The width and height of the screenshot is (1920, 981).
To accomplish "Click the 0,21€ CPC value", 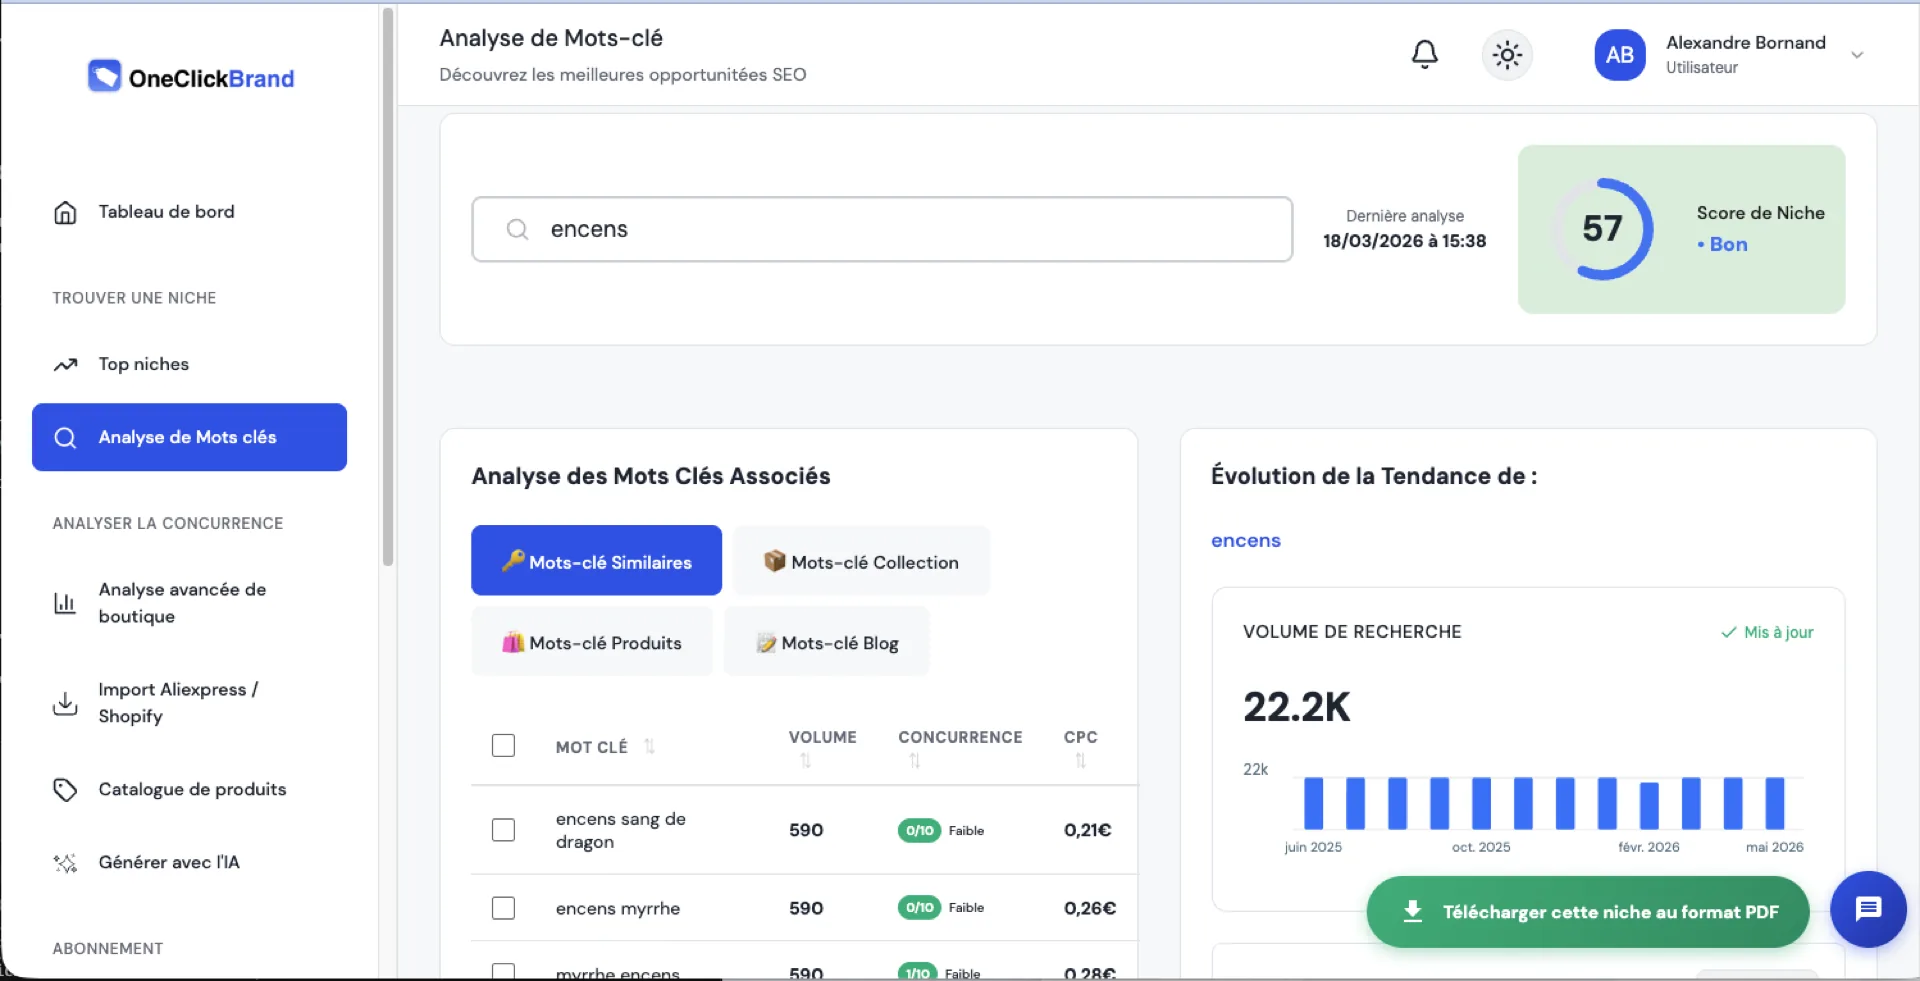I will click(x=1087, y=830).
